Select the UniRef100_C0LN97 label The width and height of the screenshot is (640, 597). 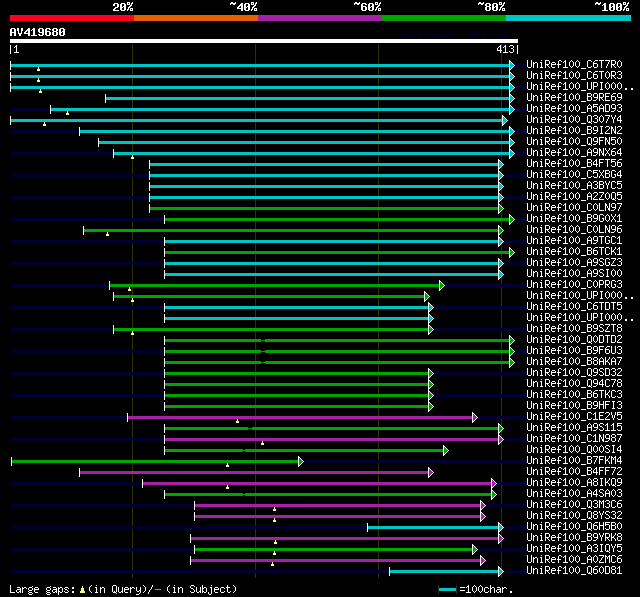(574, 208)
